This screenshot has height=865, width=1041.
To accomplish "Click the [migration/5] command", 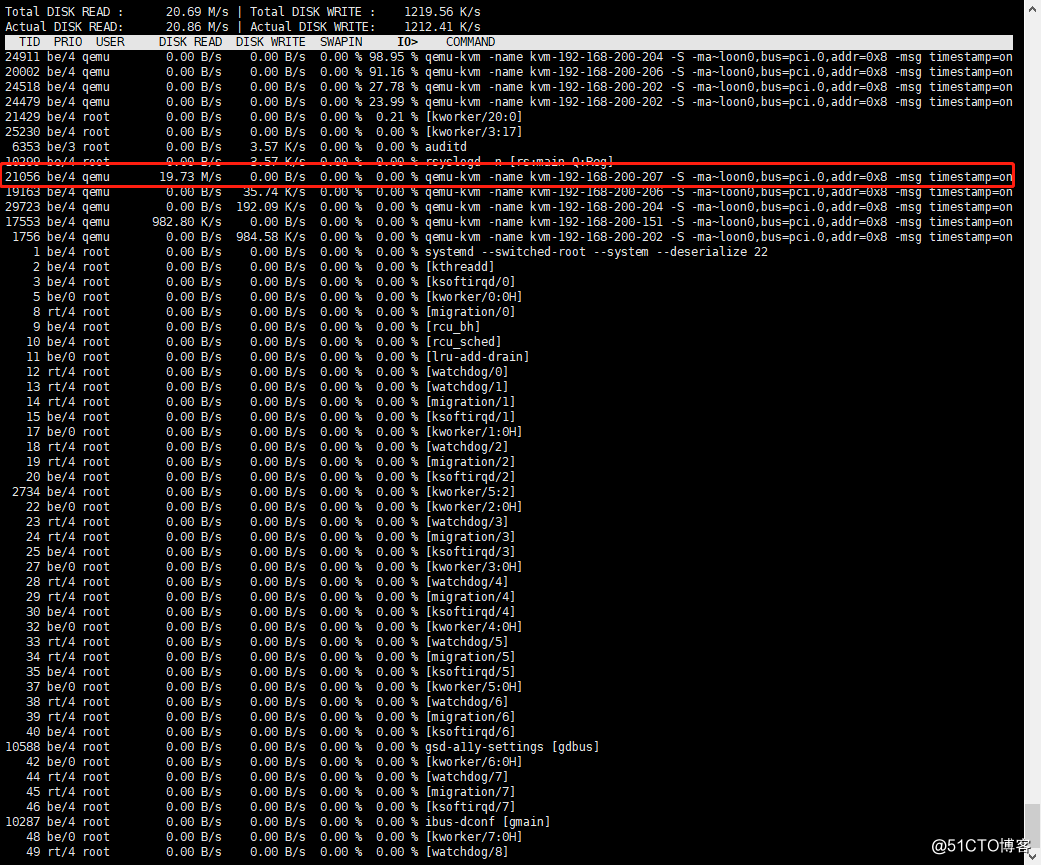I will pos(471,657).
